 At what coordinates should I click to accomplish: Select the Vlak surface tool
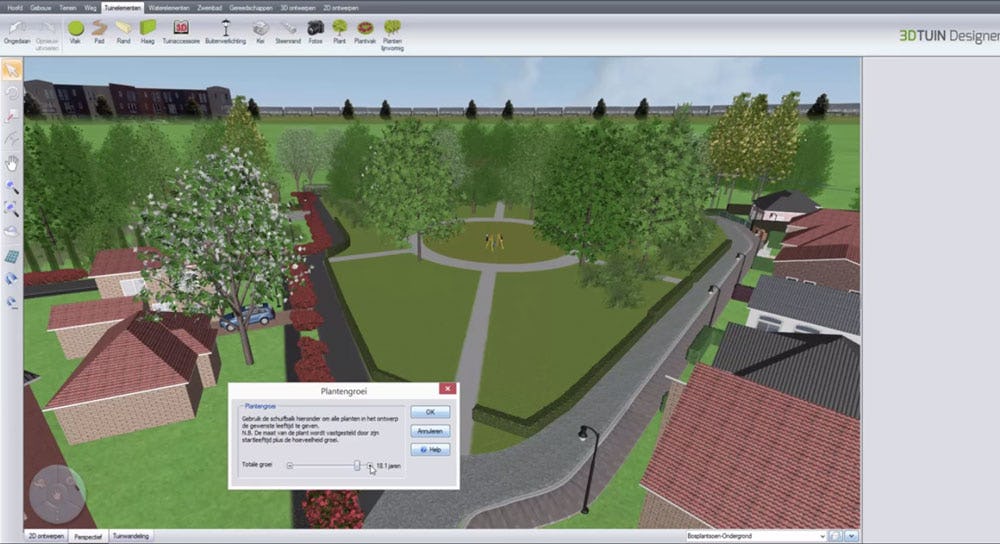pos(75,30)
